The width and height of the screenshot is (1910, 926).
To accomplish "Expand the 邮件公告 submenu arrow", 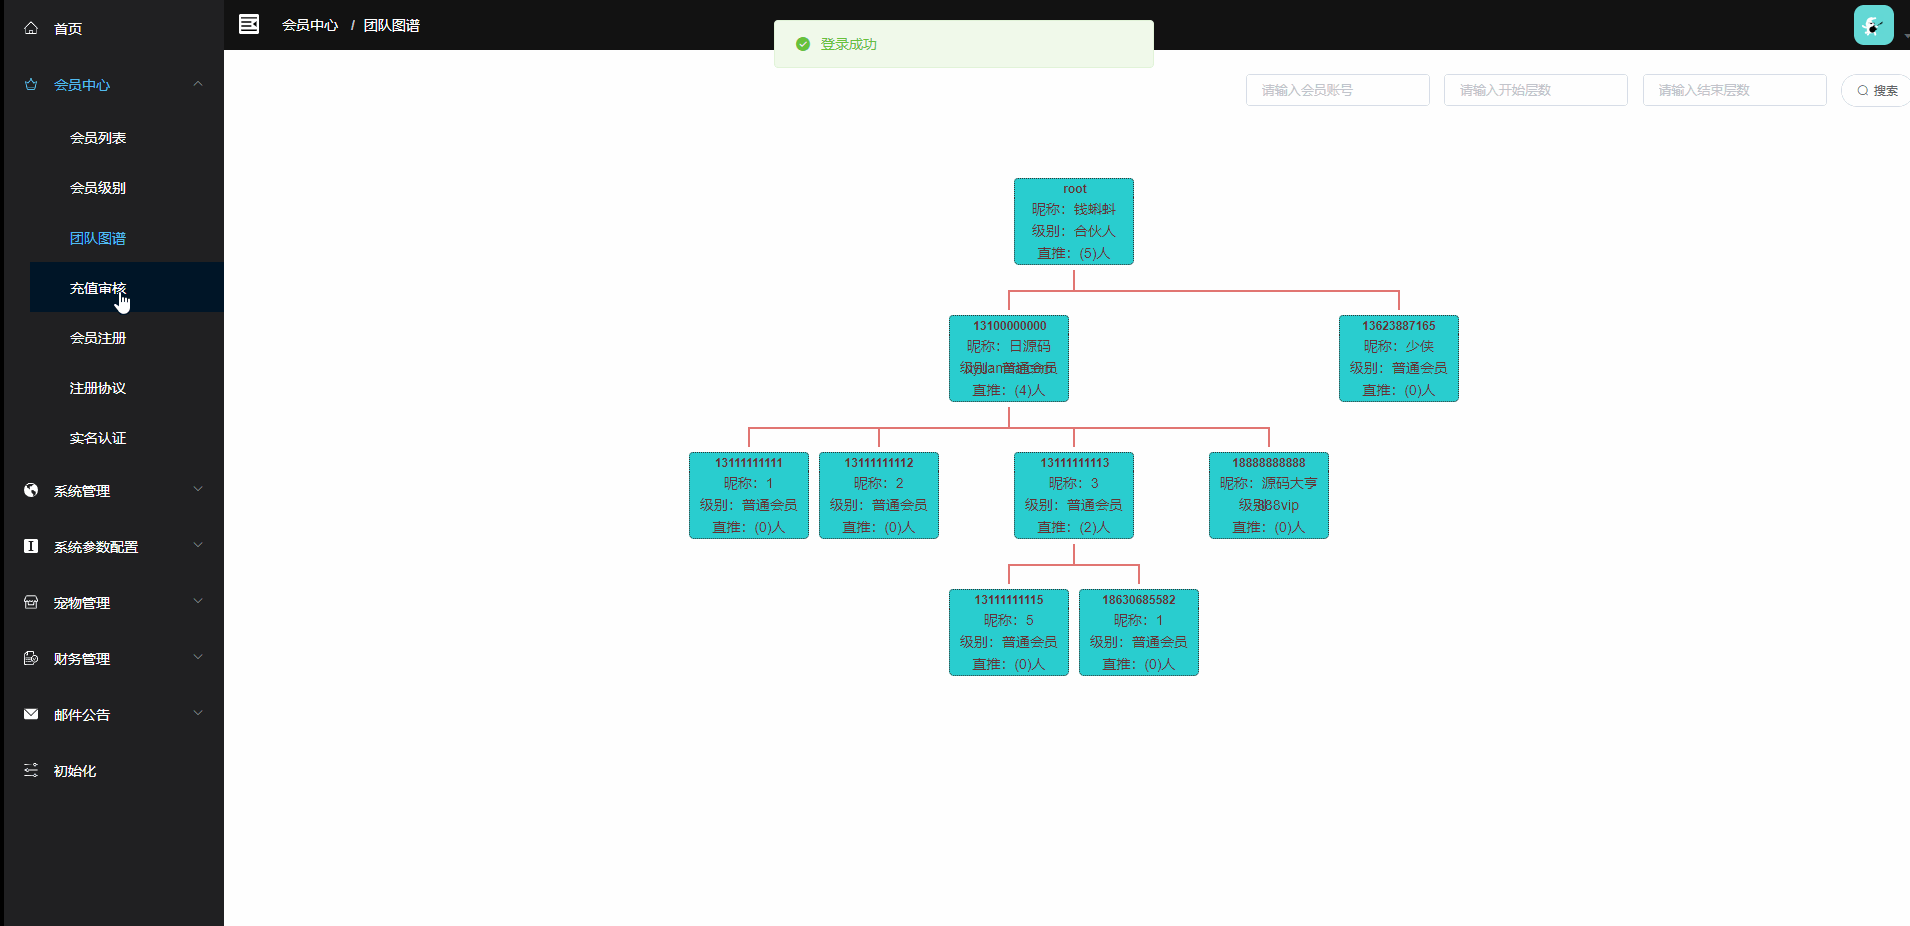I will pos(198,713).
